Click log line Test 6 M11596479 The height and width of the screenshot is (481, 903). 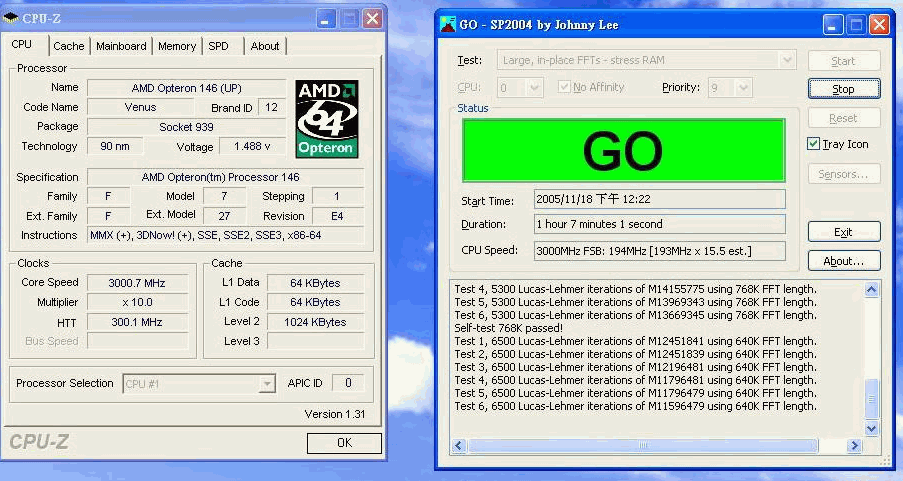(635, 406)
